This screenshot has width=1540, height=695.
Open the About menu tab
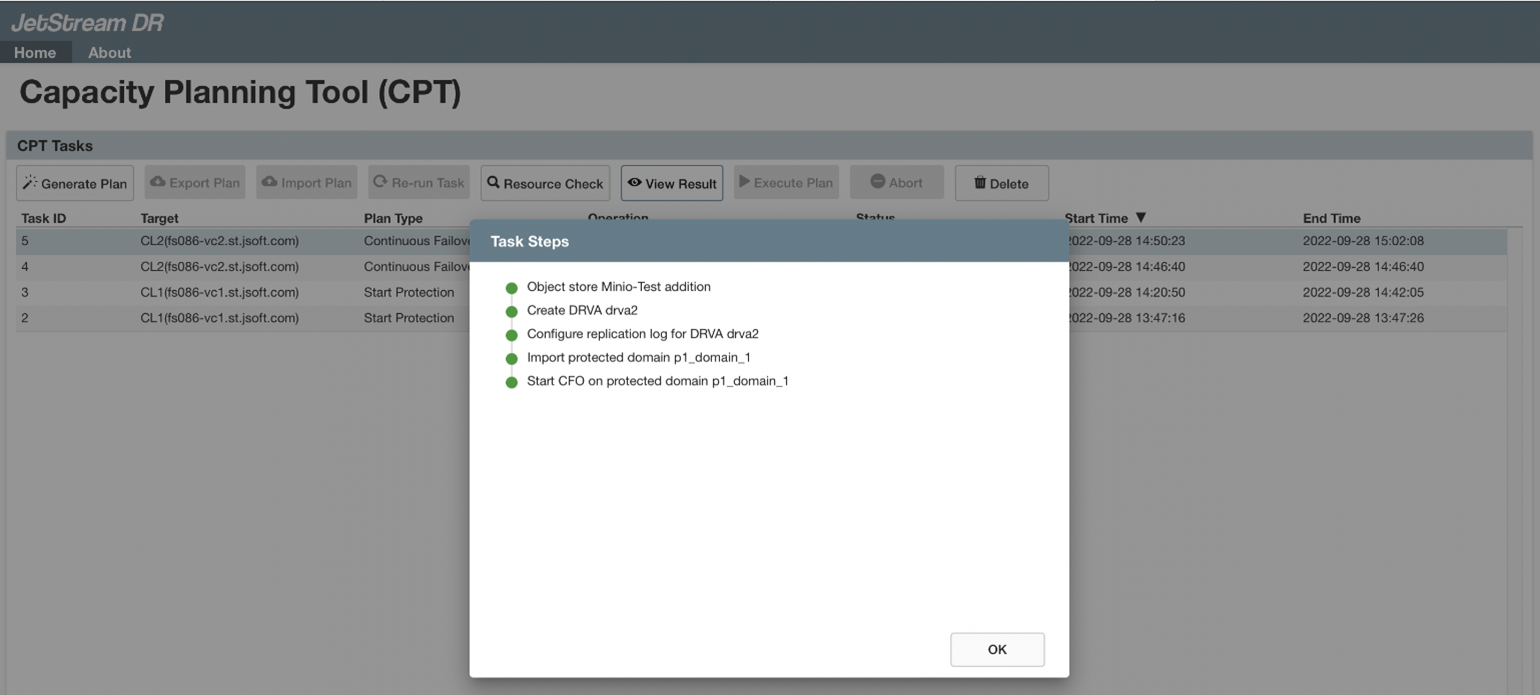[x=109, y=52]
